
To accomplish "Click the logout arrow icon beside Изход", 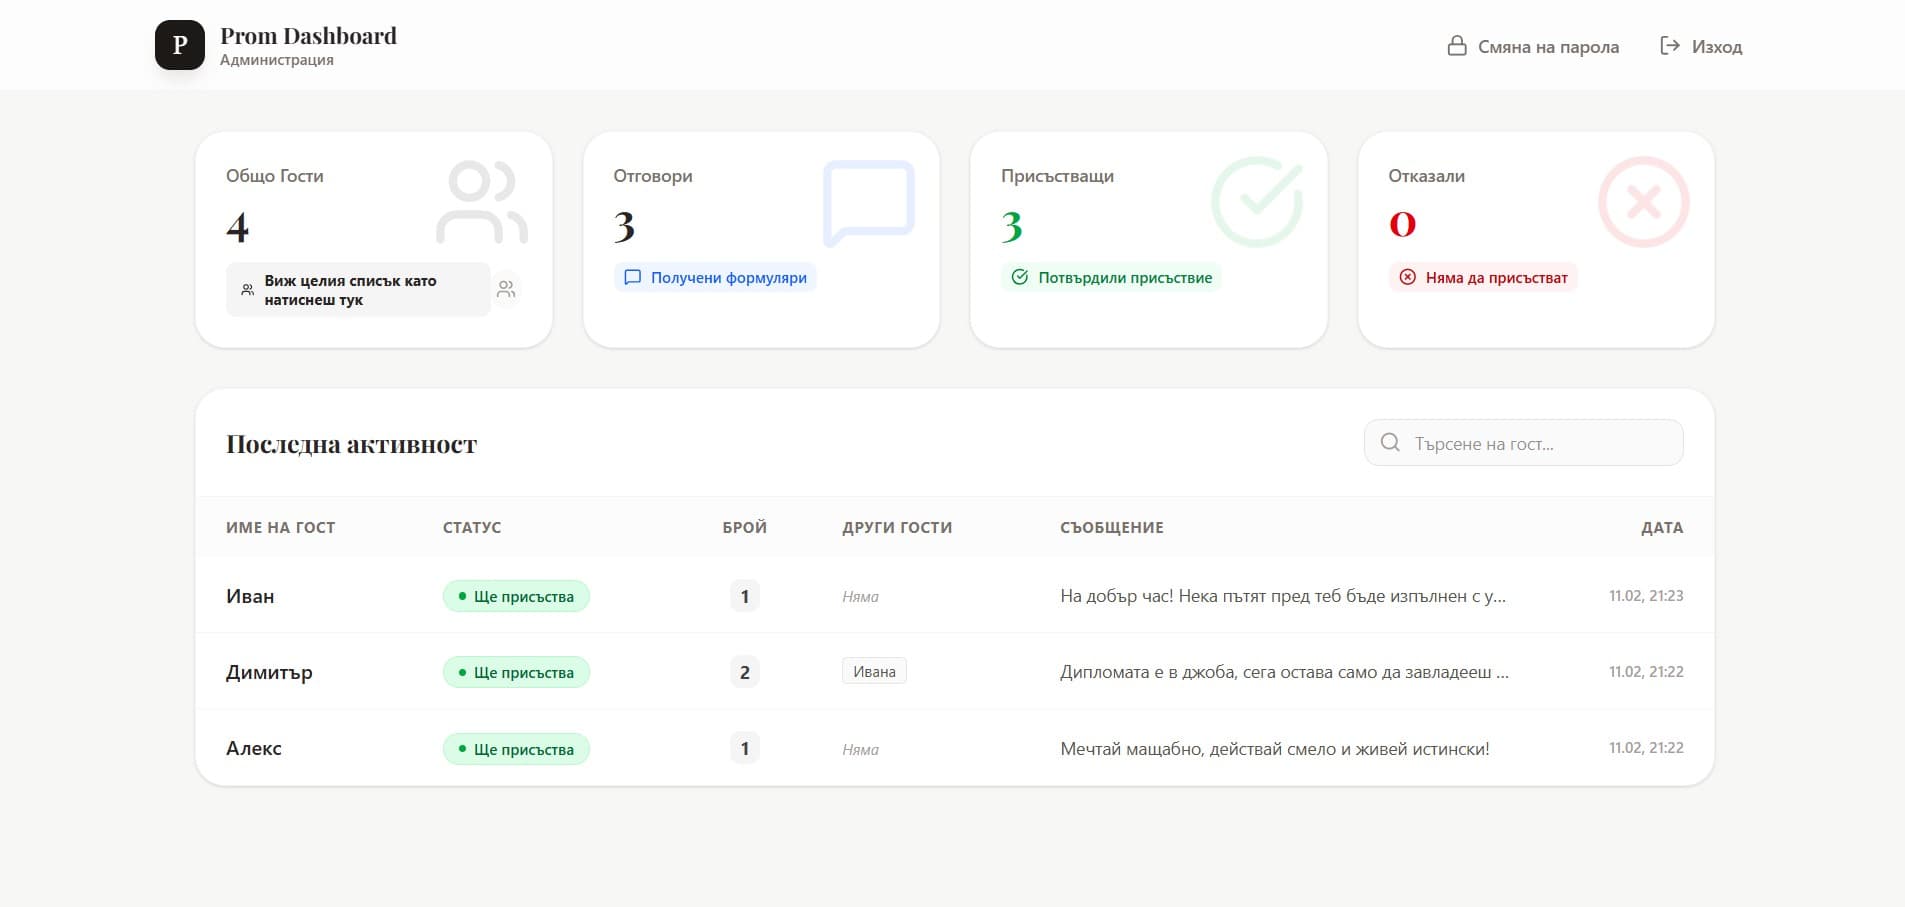I will [x=1668, y=45].
